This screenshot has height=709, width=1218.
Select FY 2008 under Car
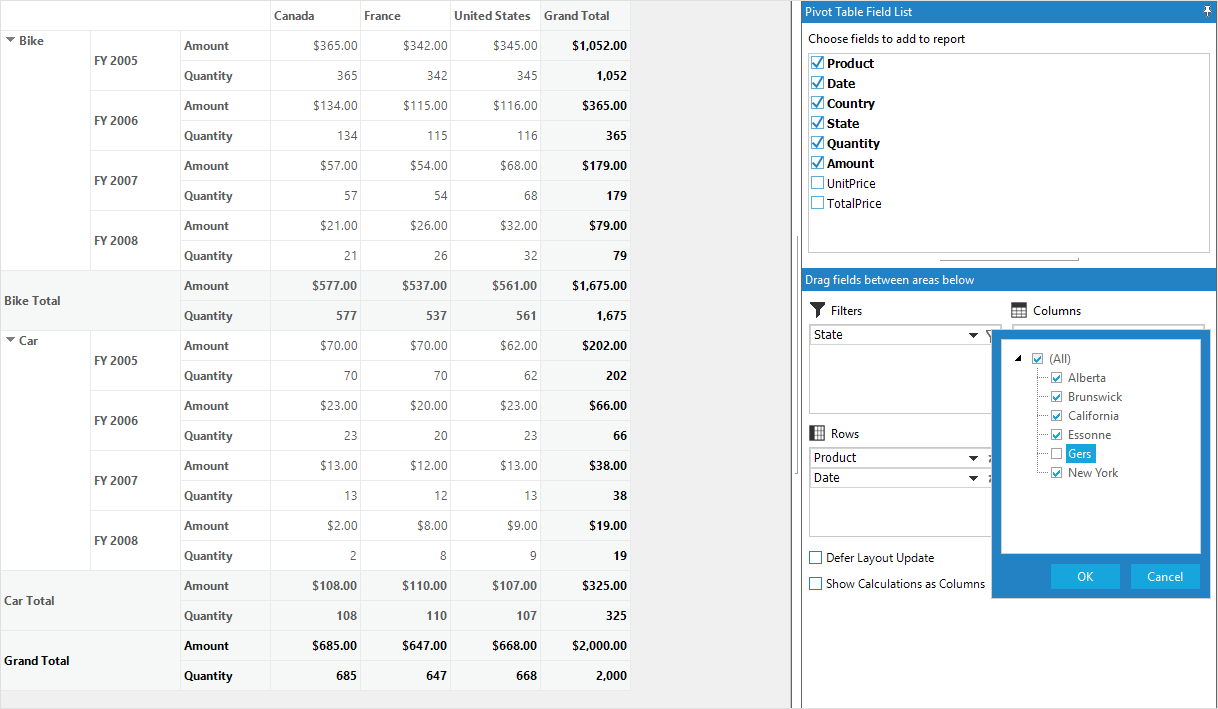click(135, 540)
